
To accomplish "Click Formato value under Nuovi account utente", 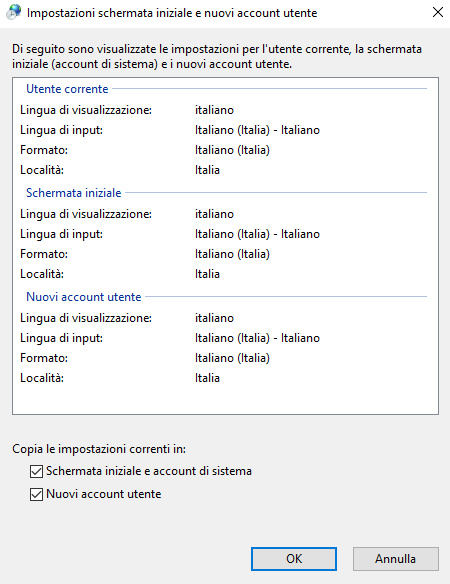I will [x=232, y=358].
